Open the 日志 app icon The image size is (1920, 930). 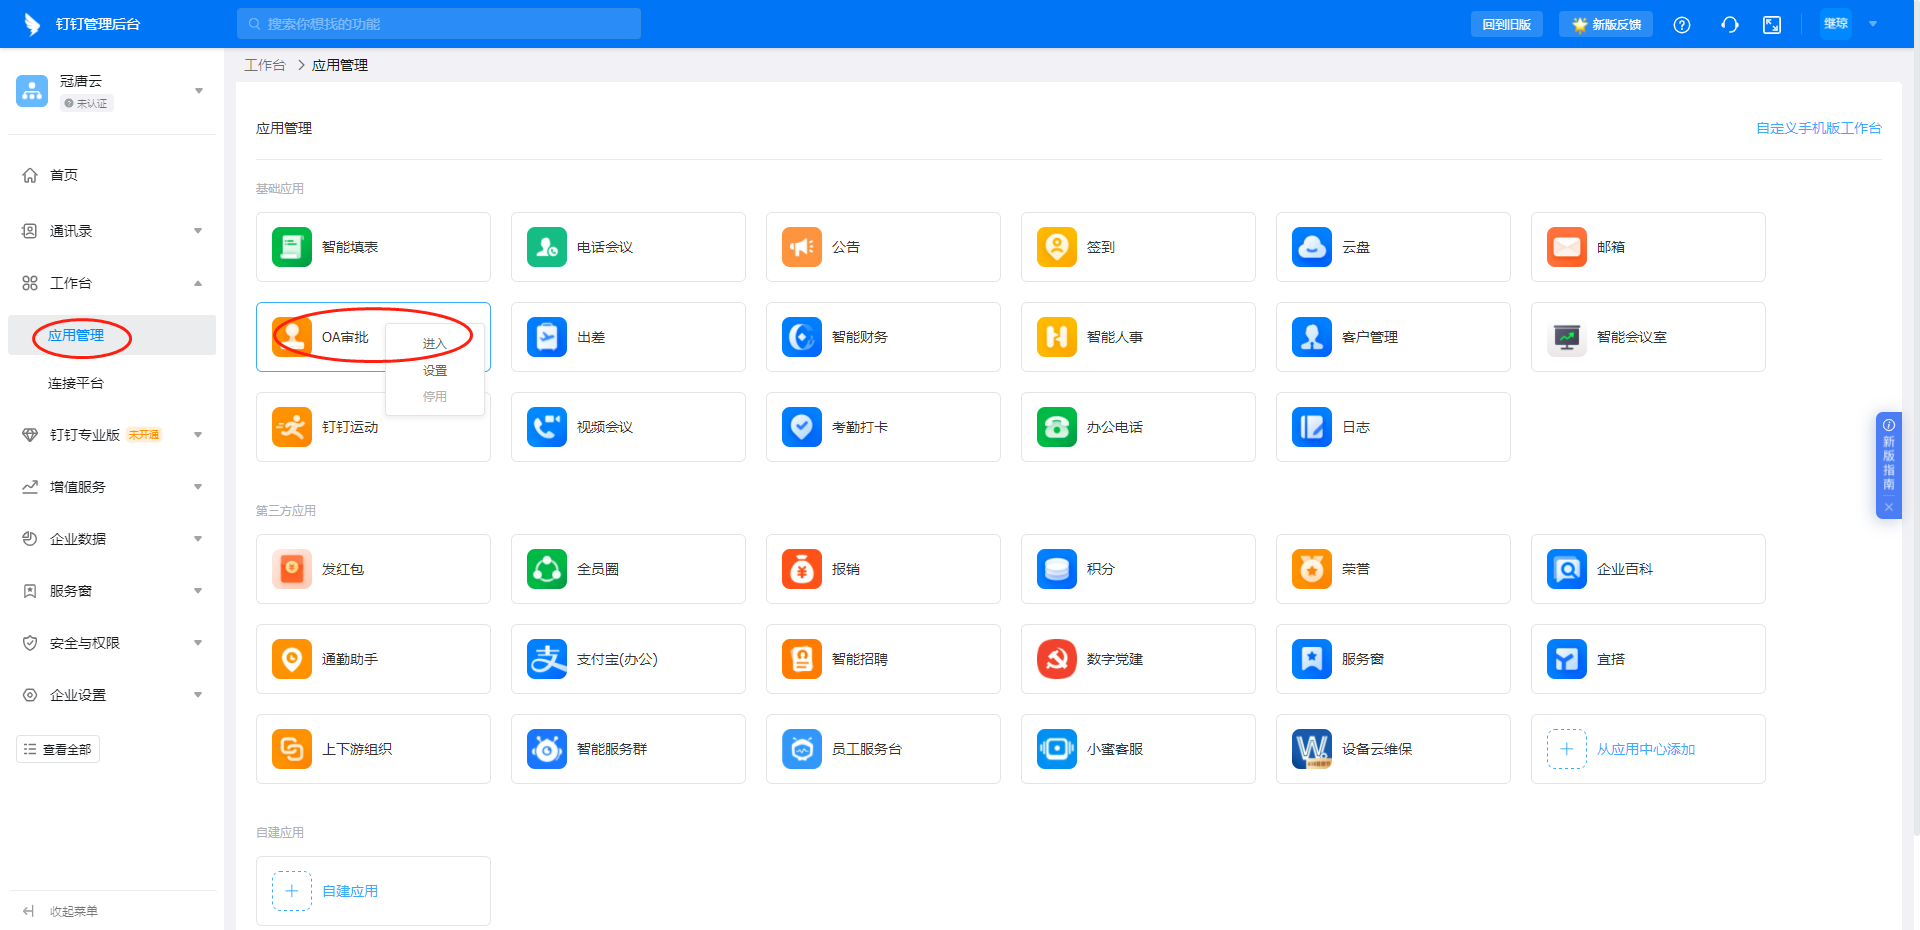(x=1312, y=427)
